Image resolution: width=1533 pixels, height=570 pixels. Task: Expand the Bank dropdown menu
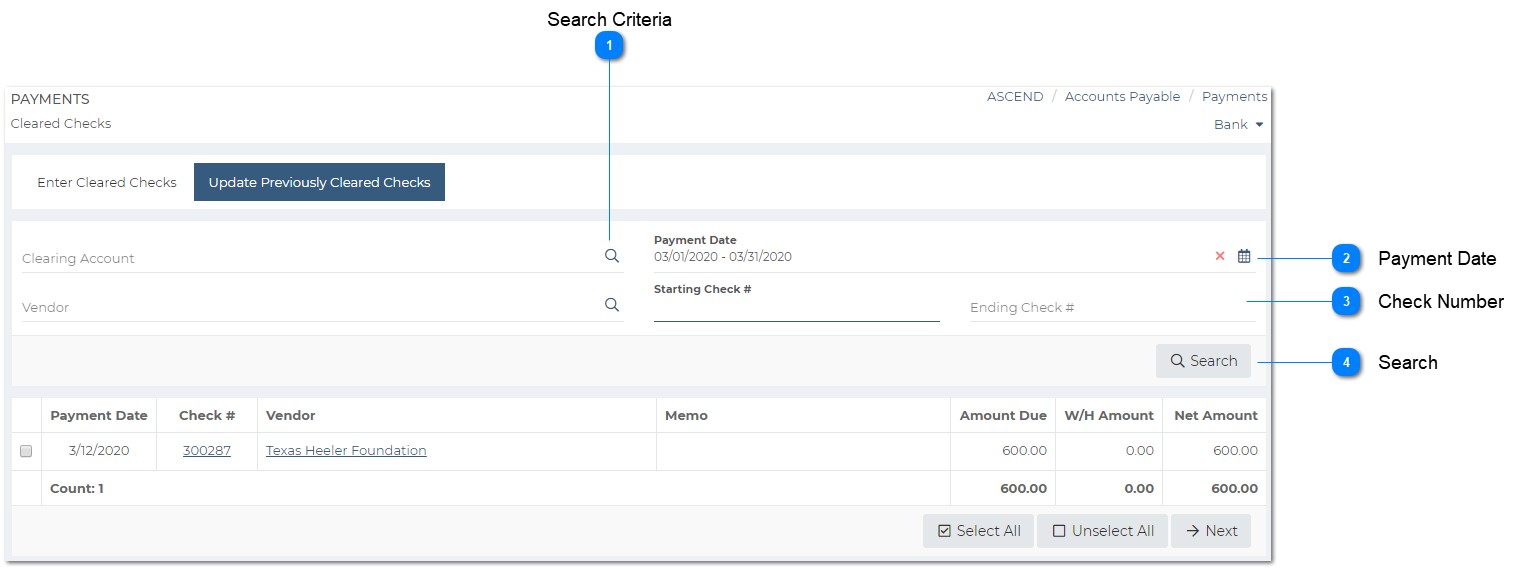tap(1238, 124)
